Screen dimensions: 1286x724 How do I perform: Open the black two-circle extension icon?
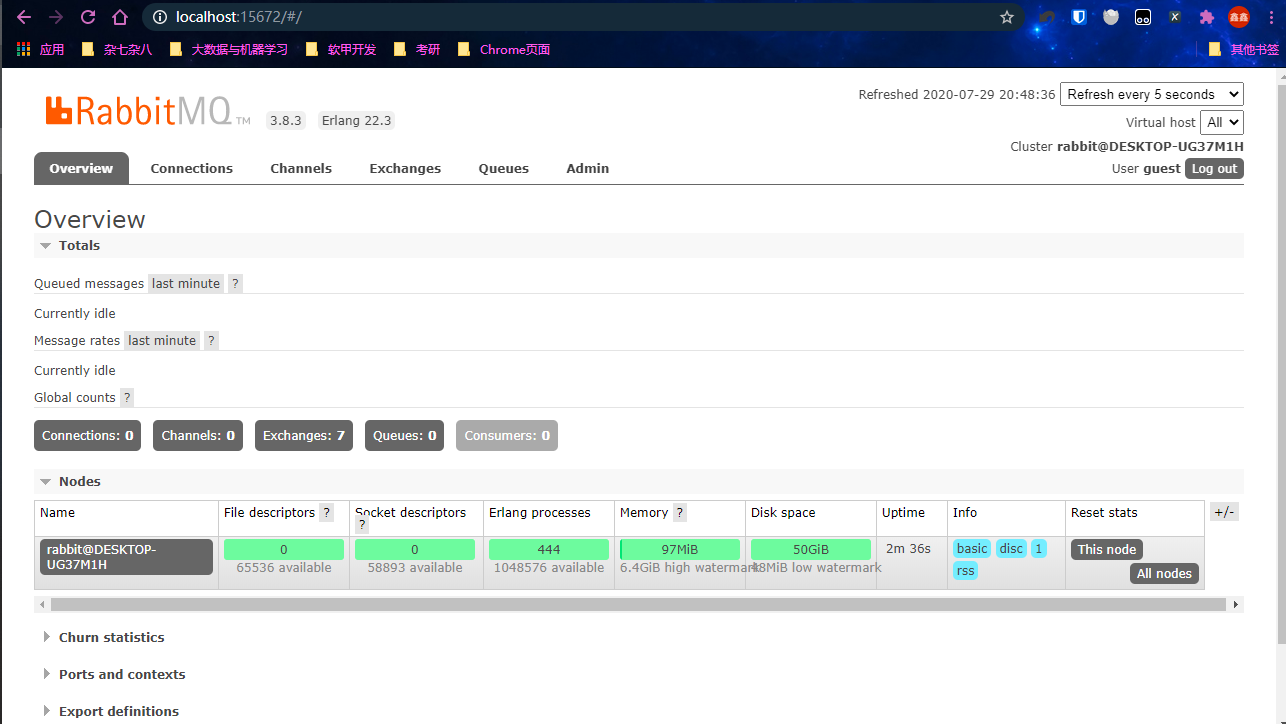(x=1143, y=17)
